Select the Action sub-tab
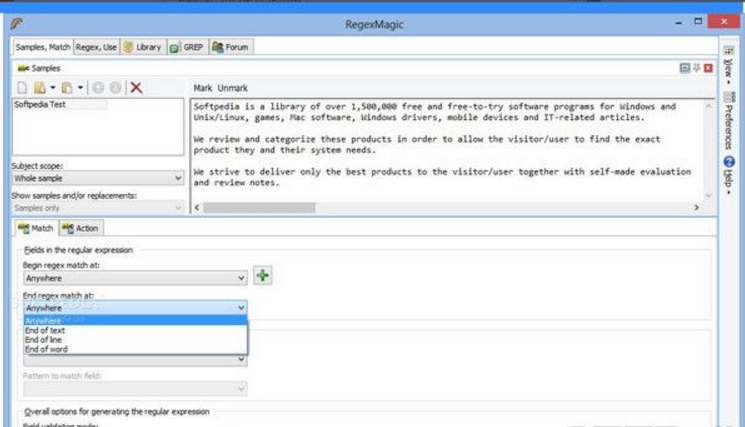 click(x=81, y=228)
